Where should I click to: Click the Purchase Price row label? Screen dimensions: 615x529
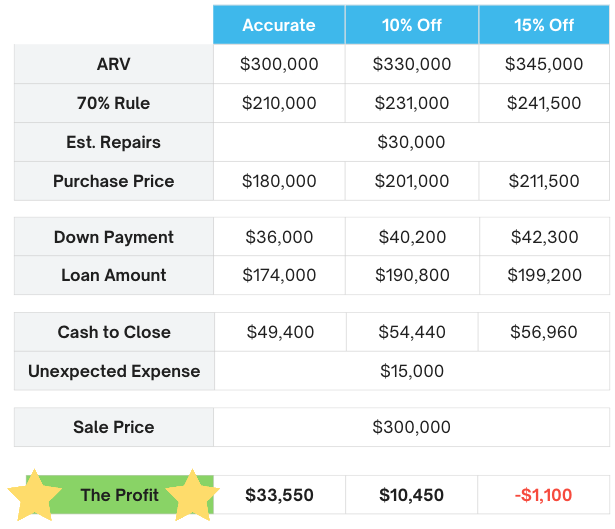[113, 181]
